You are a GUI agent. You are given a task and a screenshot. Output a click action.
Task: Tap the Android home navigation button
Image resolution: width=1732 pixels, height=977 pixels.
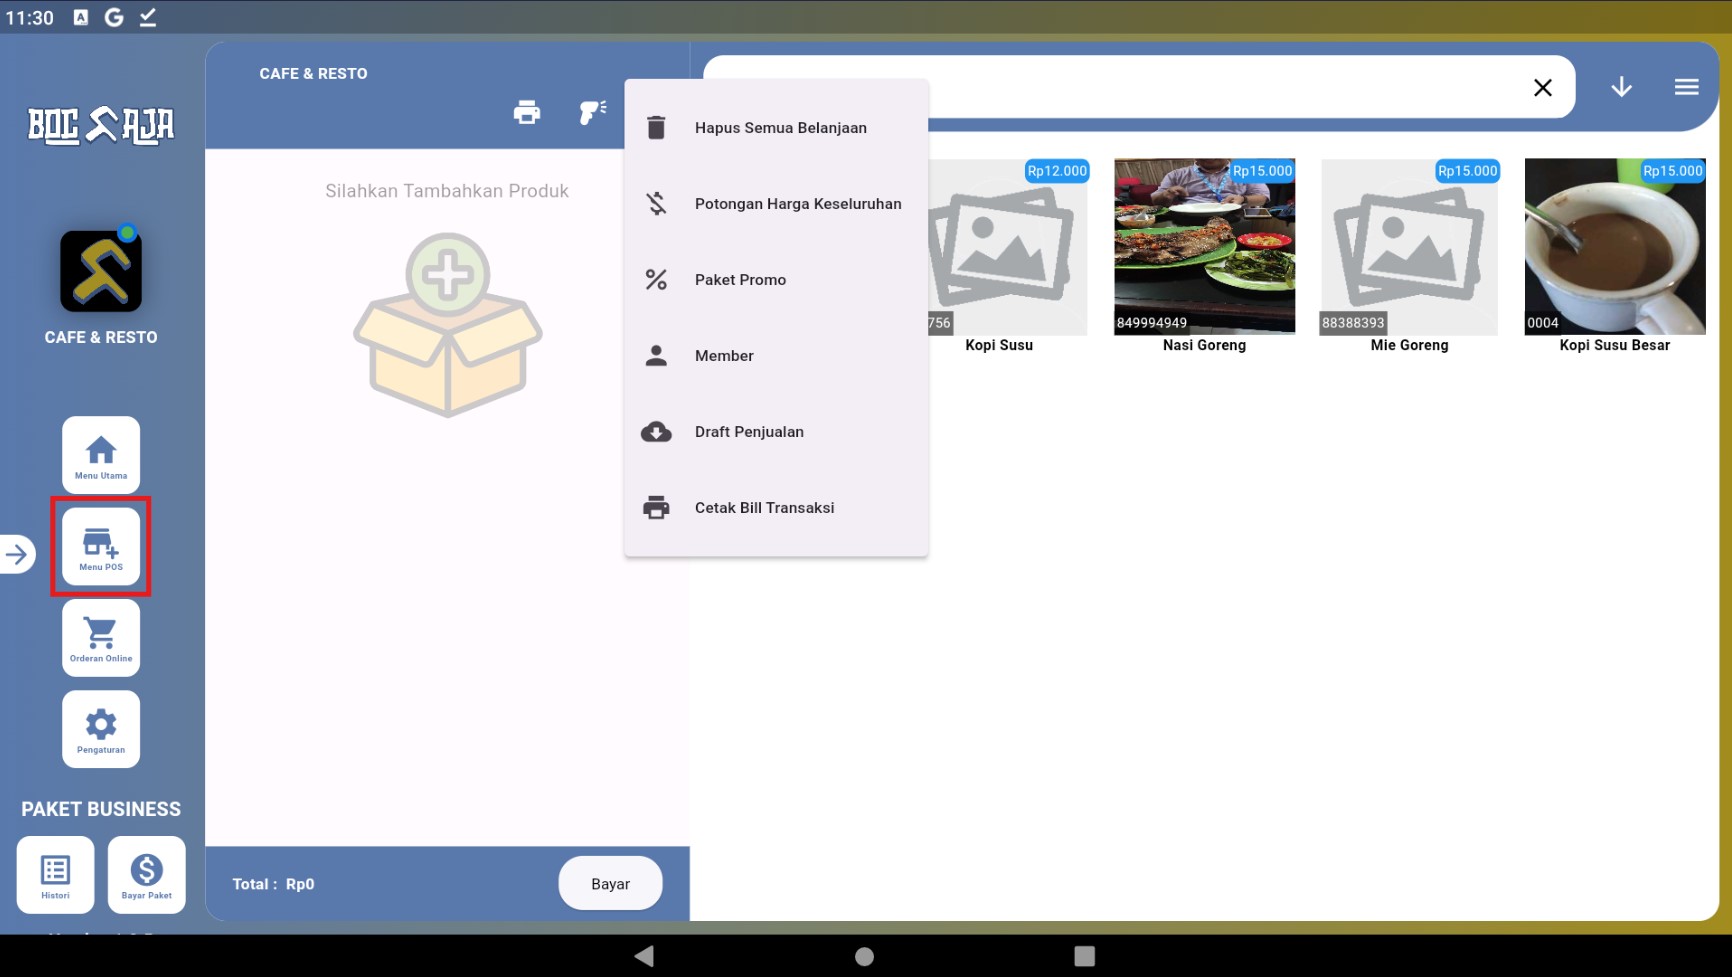(865, 956)
